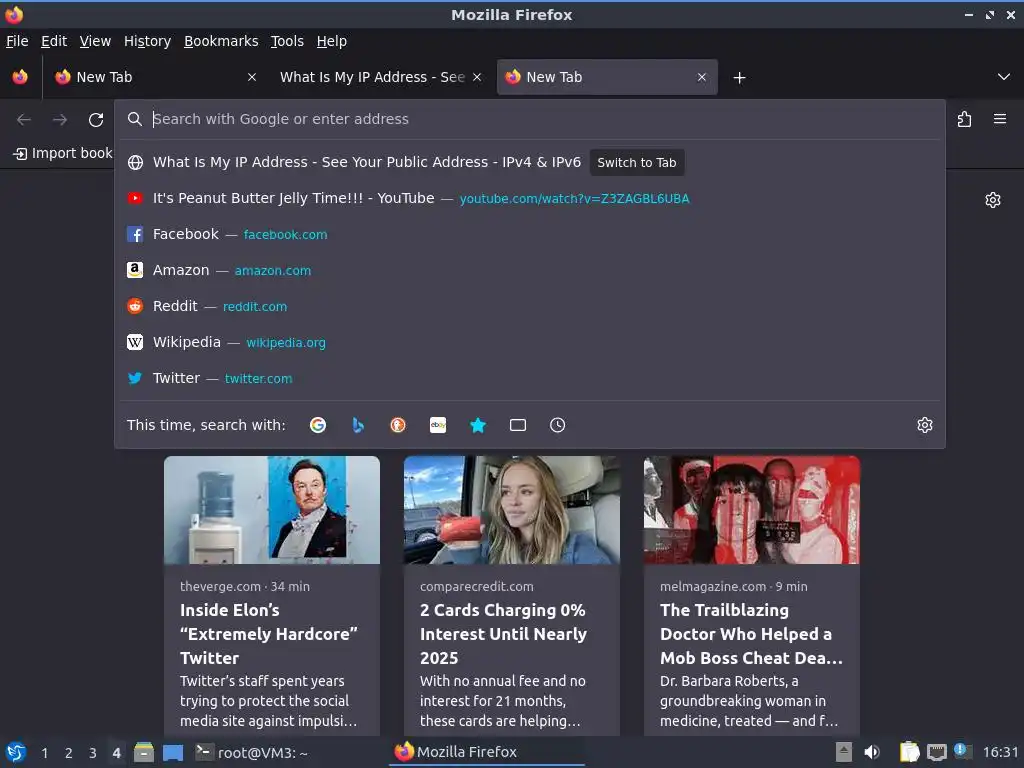Click the Mozilla Firefox taskbar entry
The height and width of the screenshot is (768, 1024).
coord(487,752)
